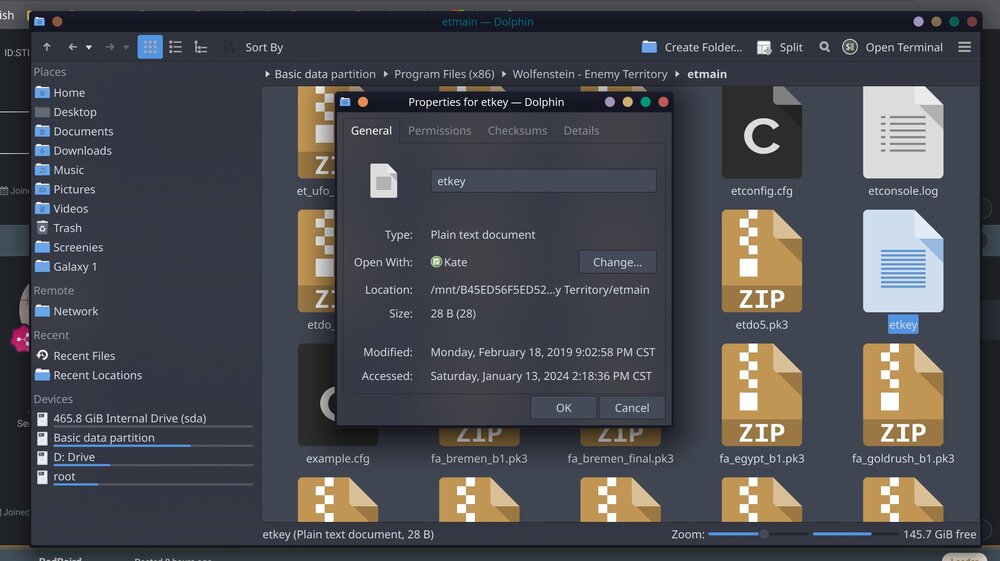Click Wolfenstein - Enemy Territory breadcrumb

(x=590, y=74)
